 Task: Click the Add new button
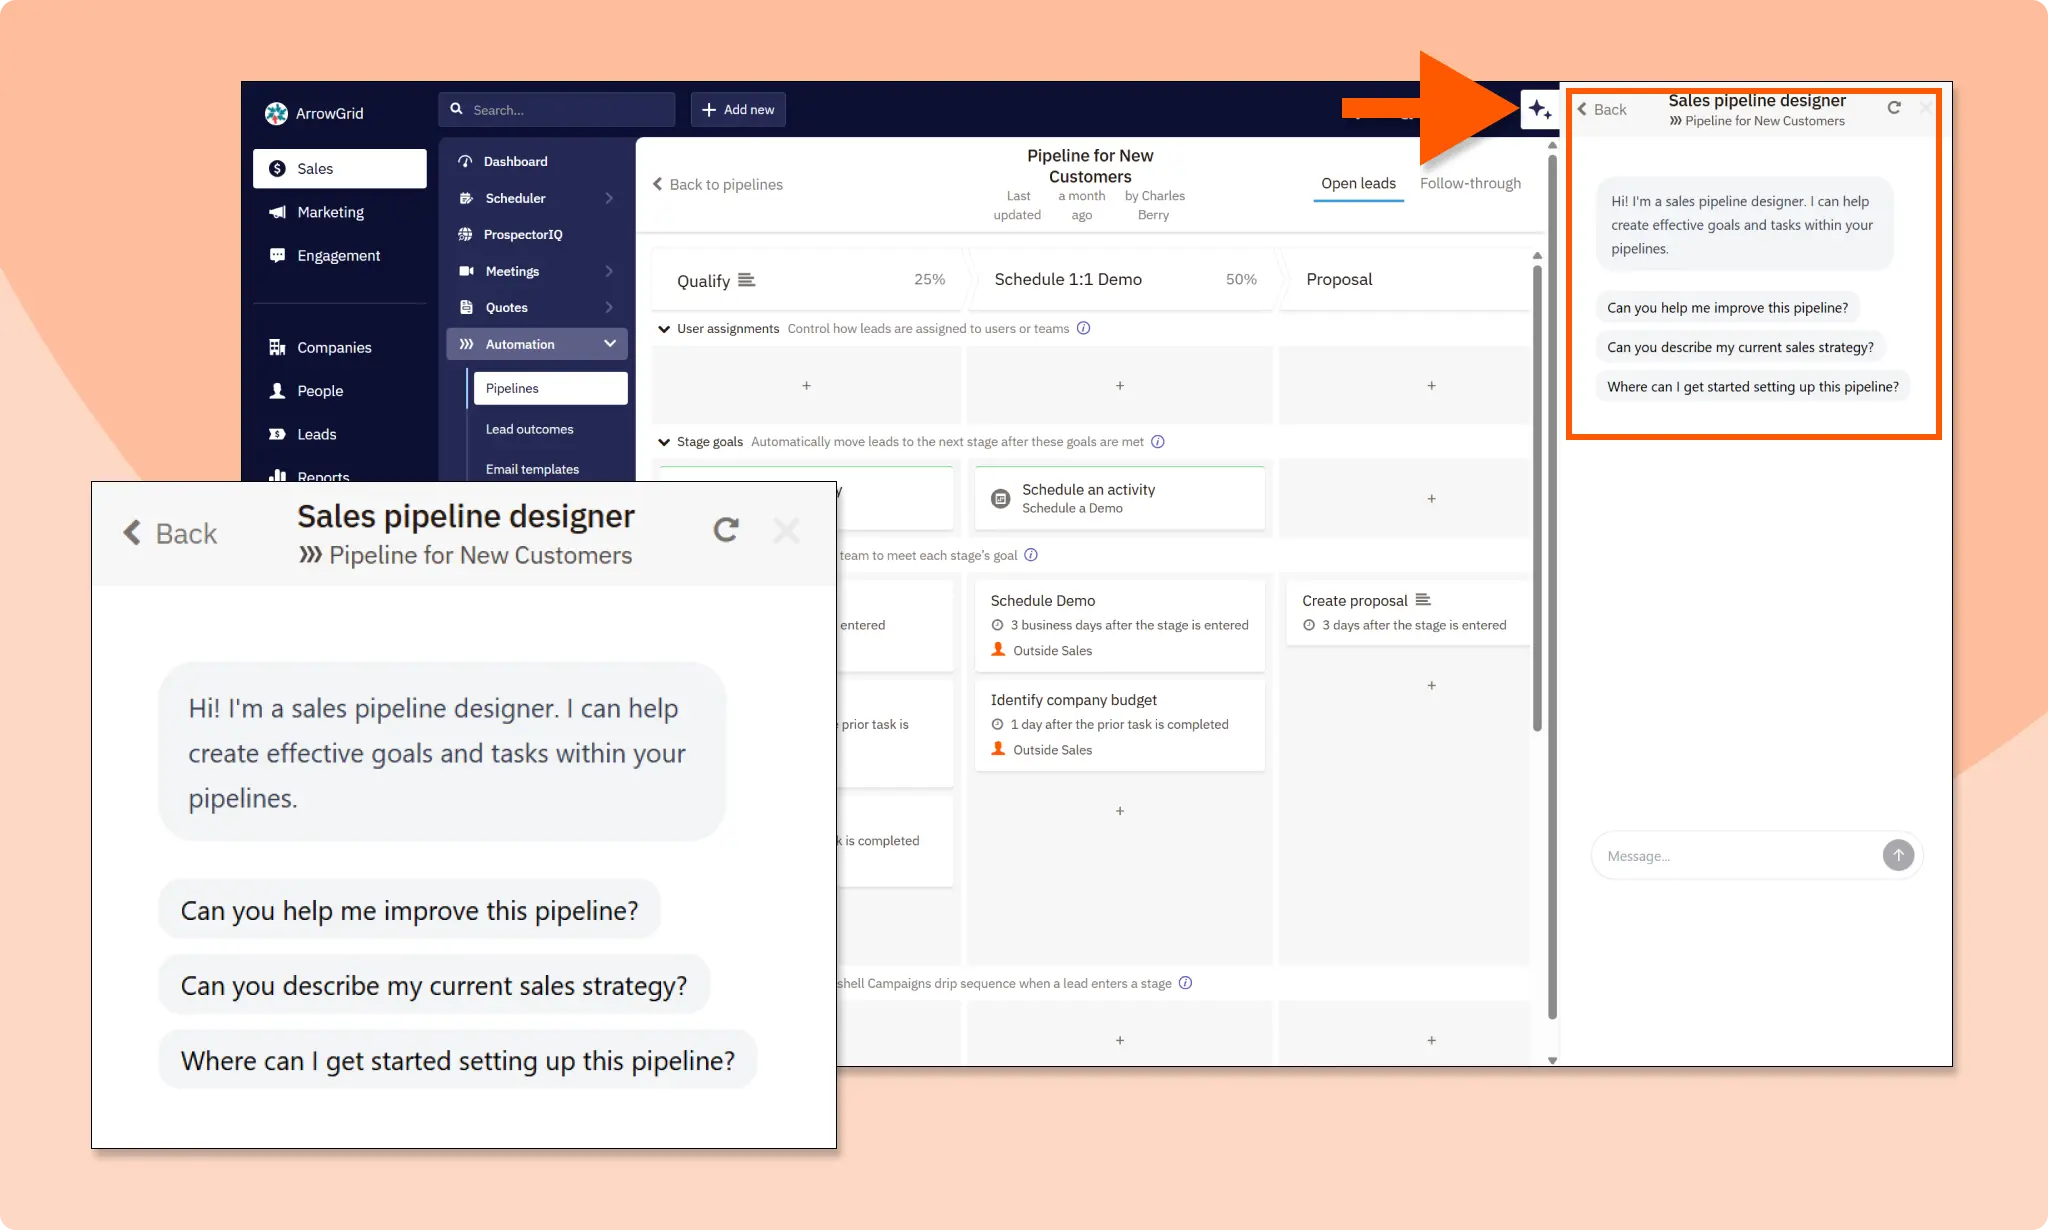coord(738,109)
